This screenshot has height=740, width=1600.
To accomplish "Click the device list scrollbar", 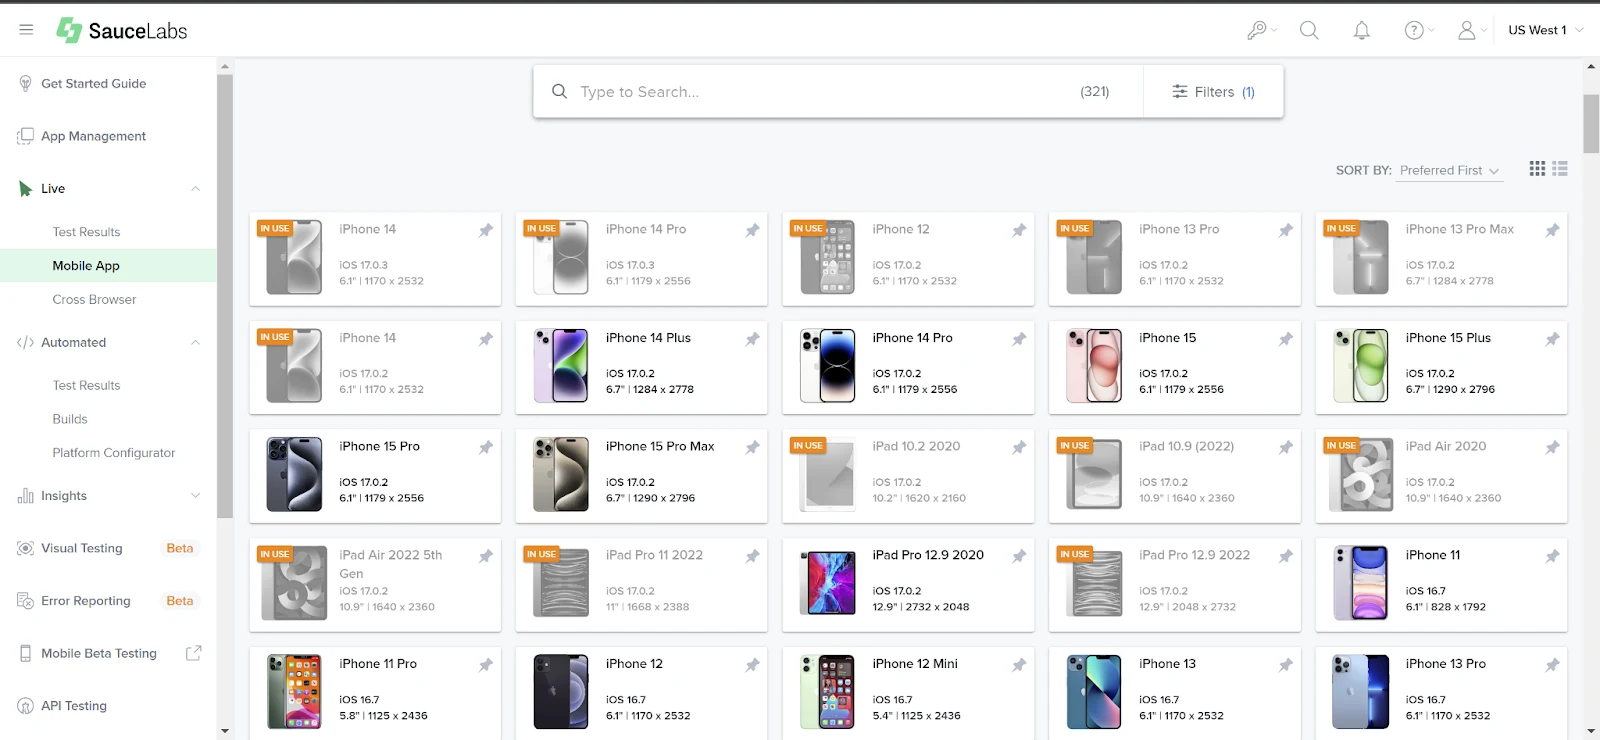I will point(1591,124).
